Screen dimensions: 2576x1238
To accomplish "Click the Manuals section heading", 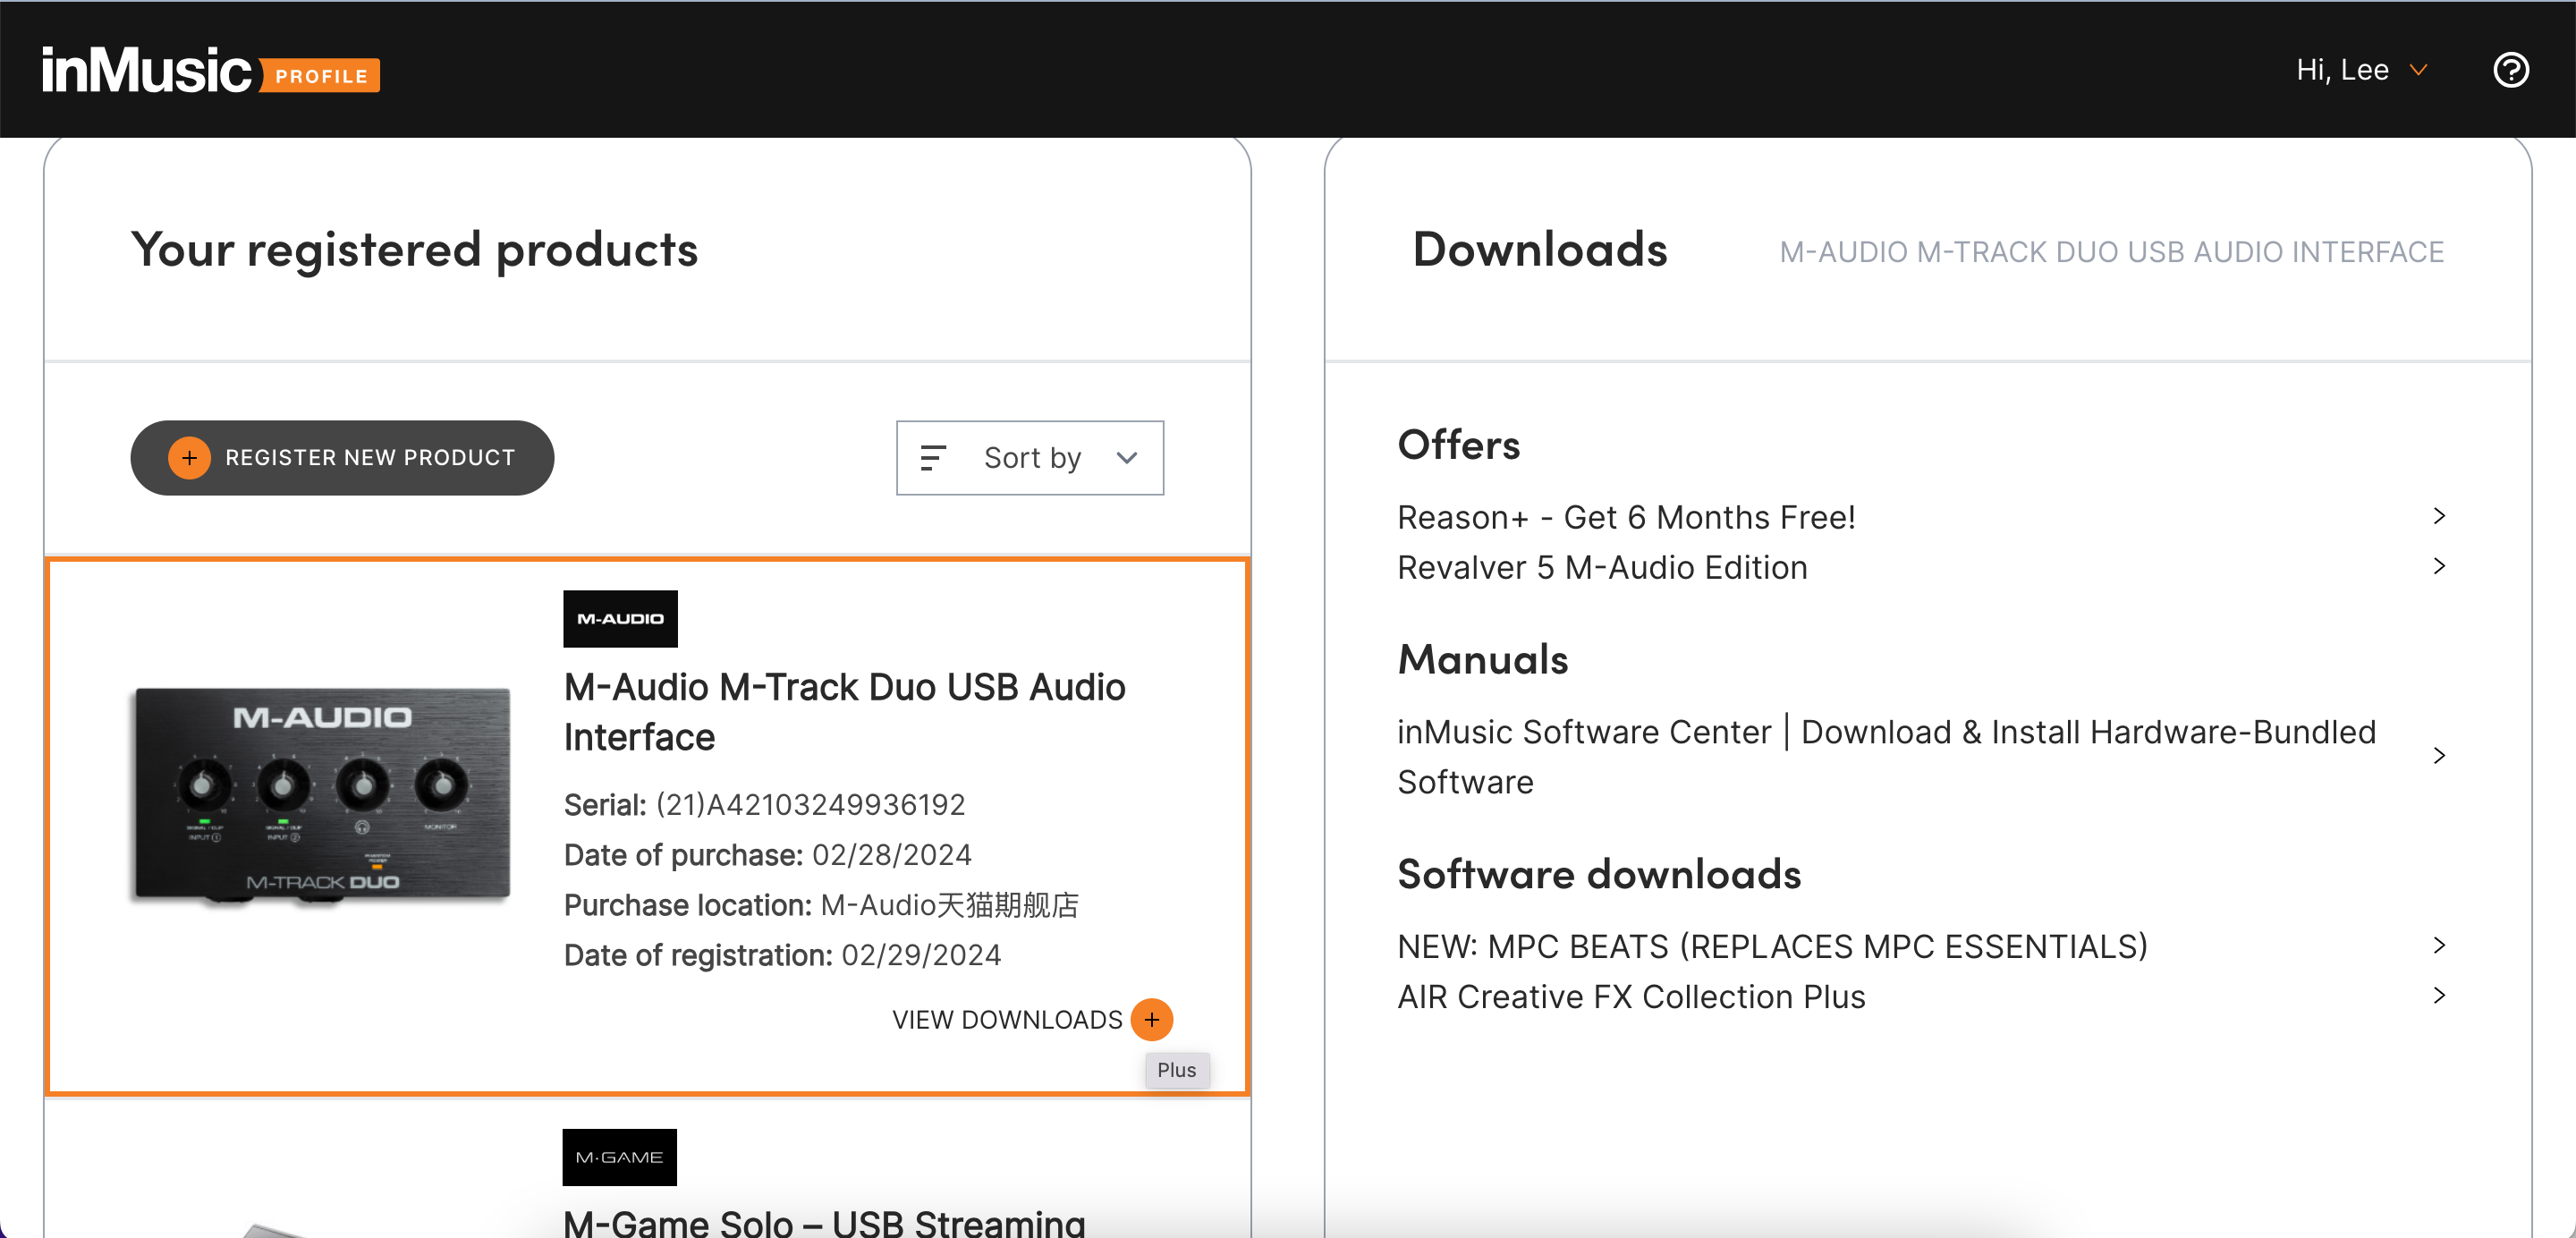I will [x=1482, y=659].
